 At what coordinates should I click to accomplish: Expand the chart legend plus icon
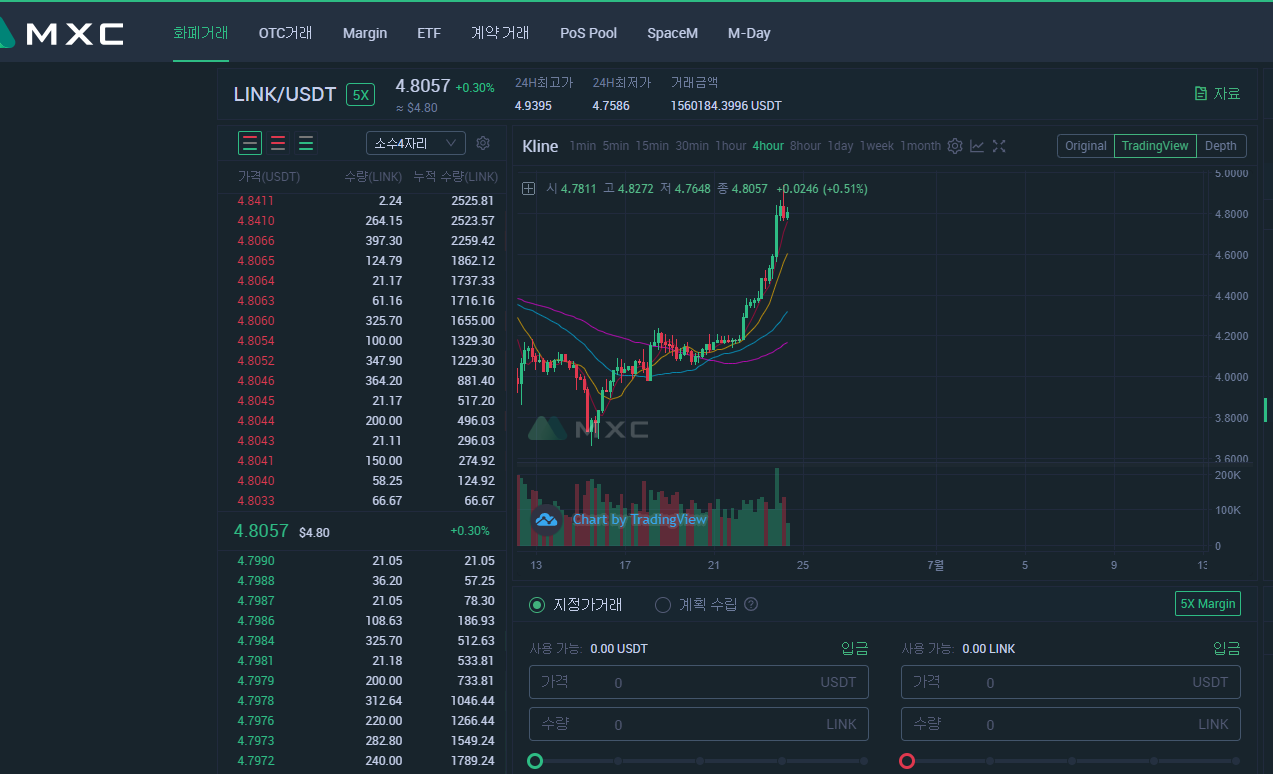click(x=529, y=188)
